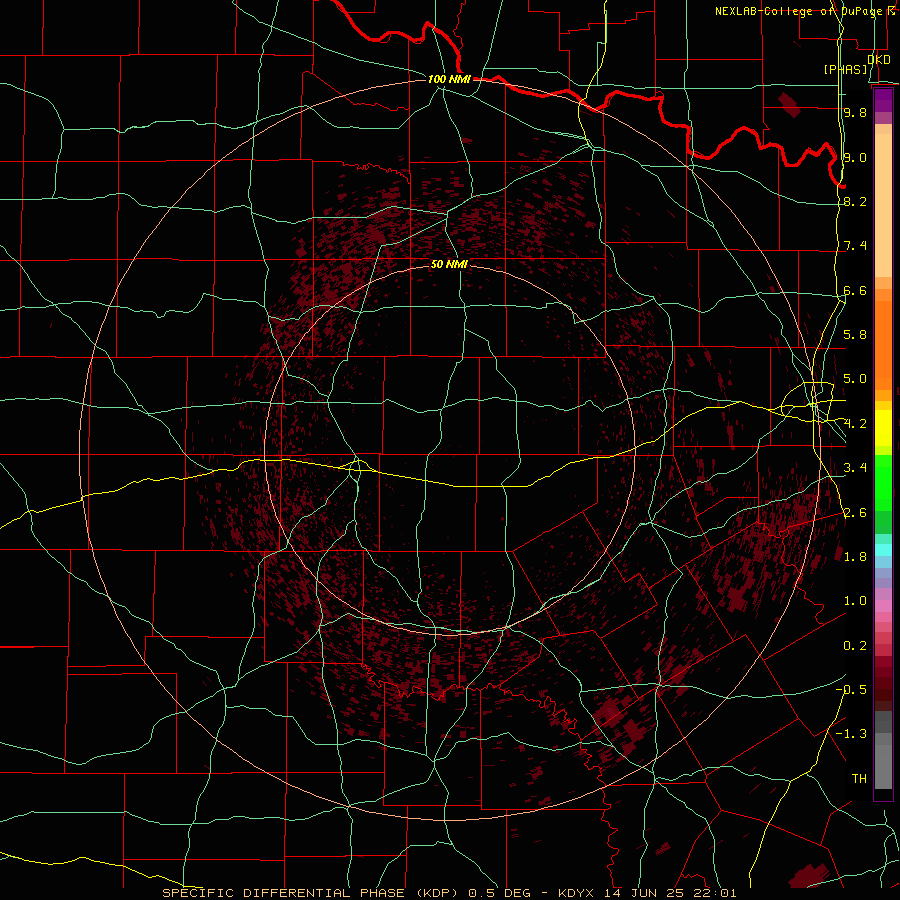Click the 0.5 DEG elevation text in the caption
Viewport: 900px width, 900px height.
point(500,893)
